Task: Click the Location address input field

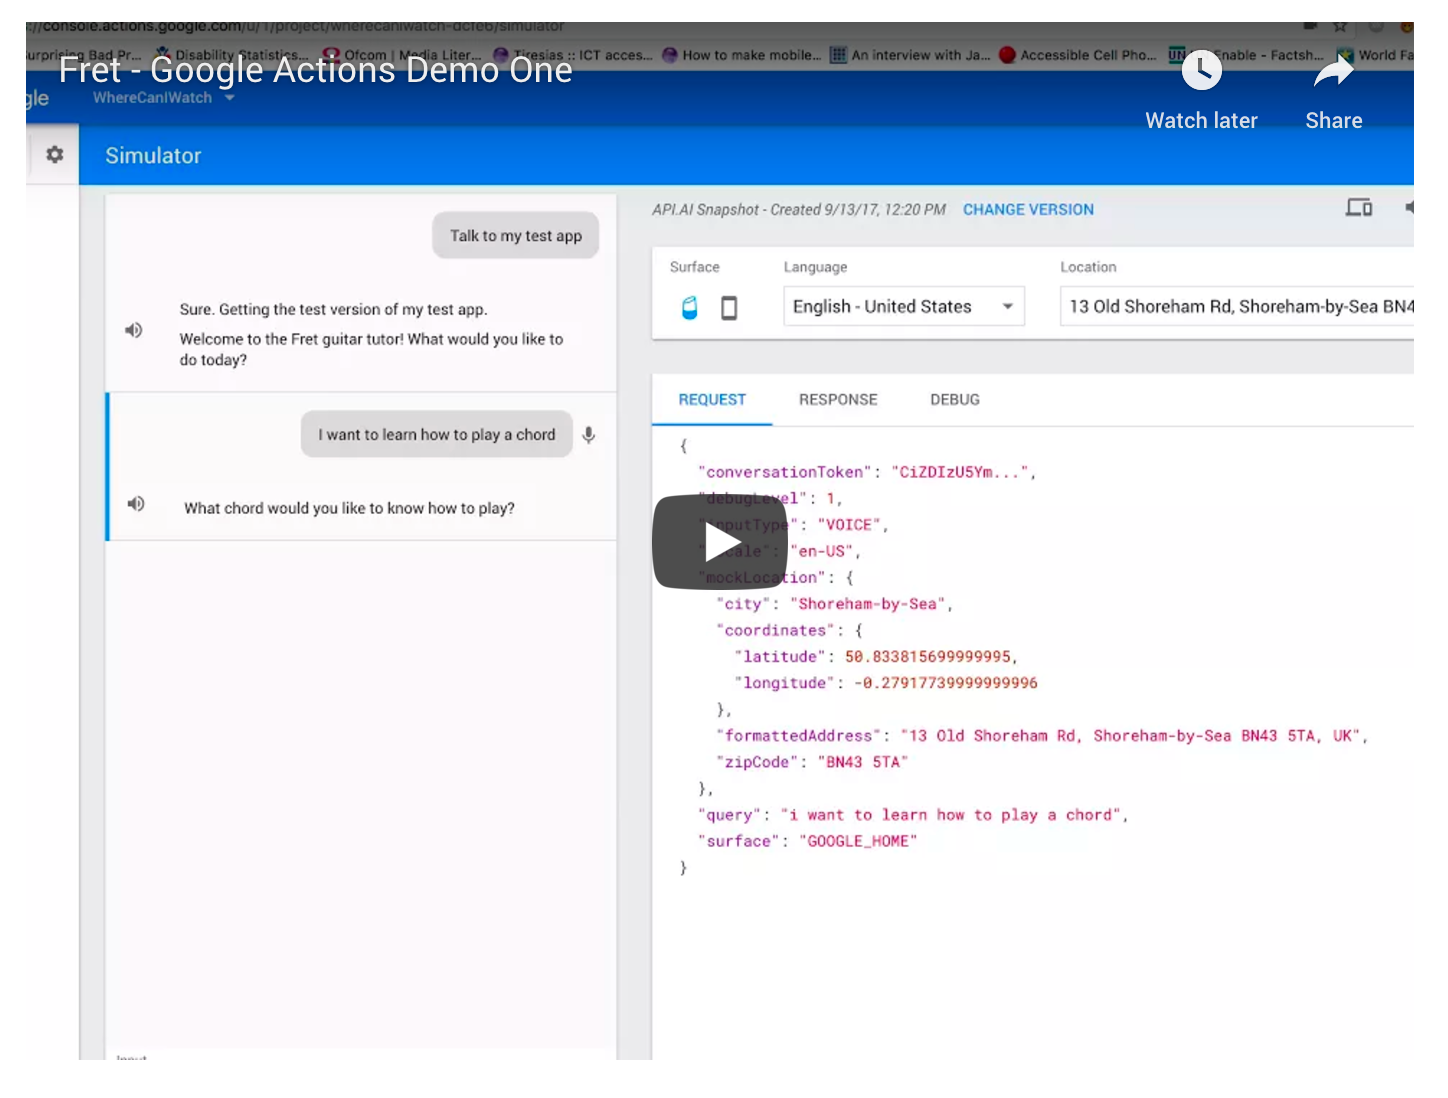Action: (x=1237, y=306)
